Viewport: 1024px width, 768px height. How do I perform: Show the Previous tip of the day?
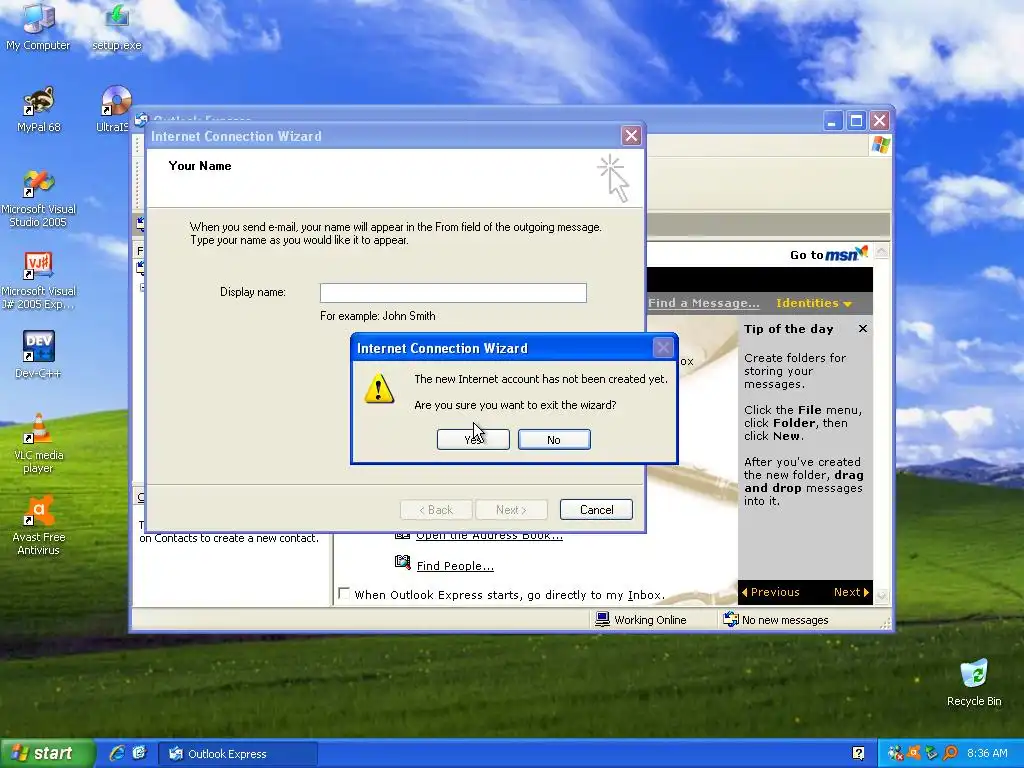tap(771, 592)
